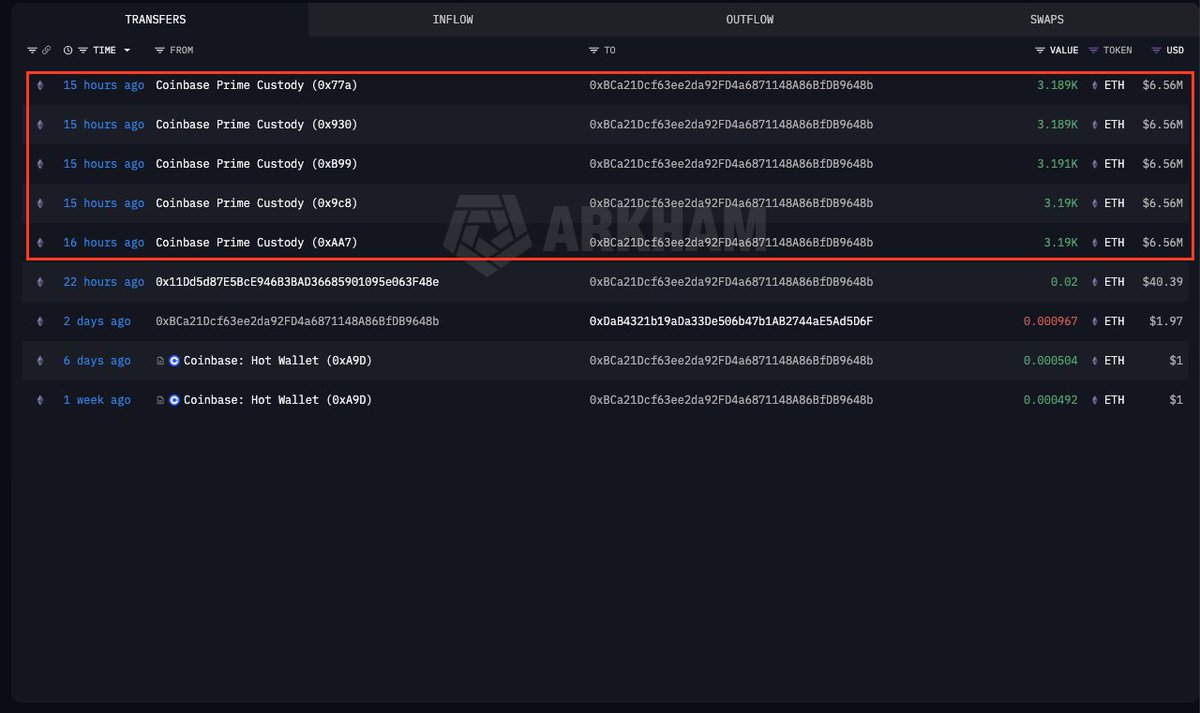
Task: Open the FROM column filter icon
Action: click(160, 50)
